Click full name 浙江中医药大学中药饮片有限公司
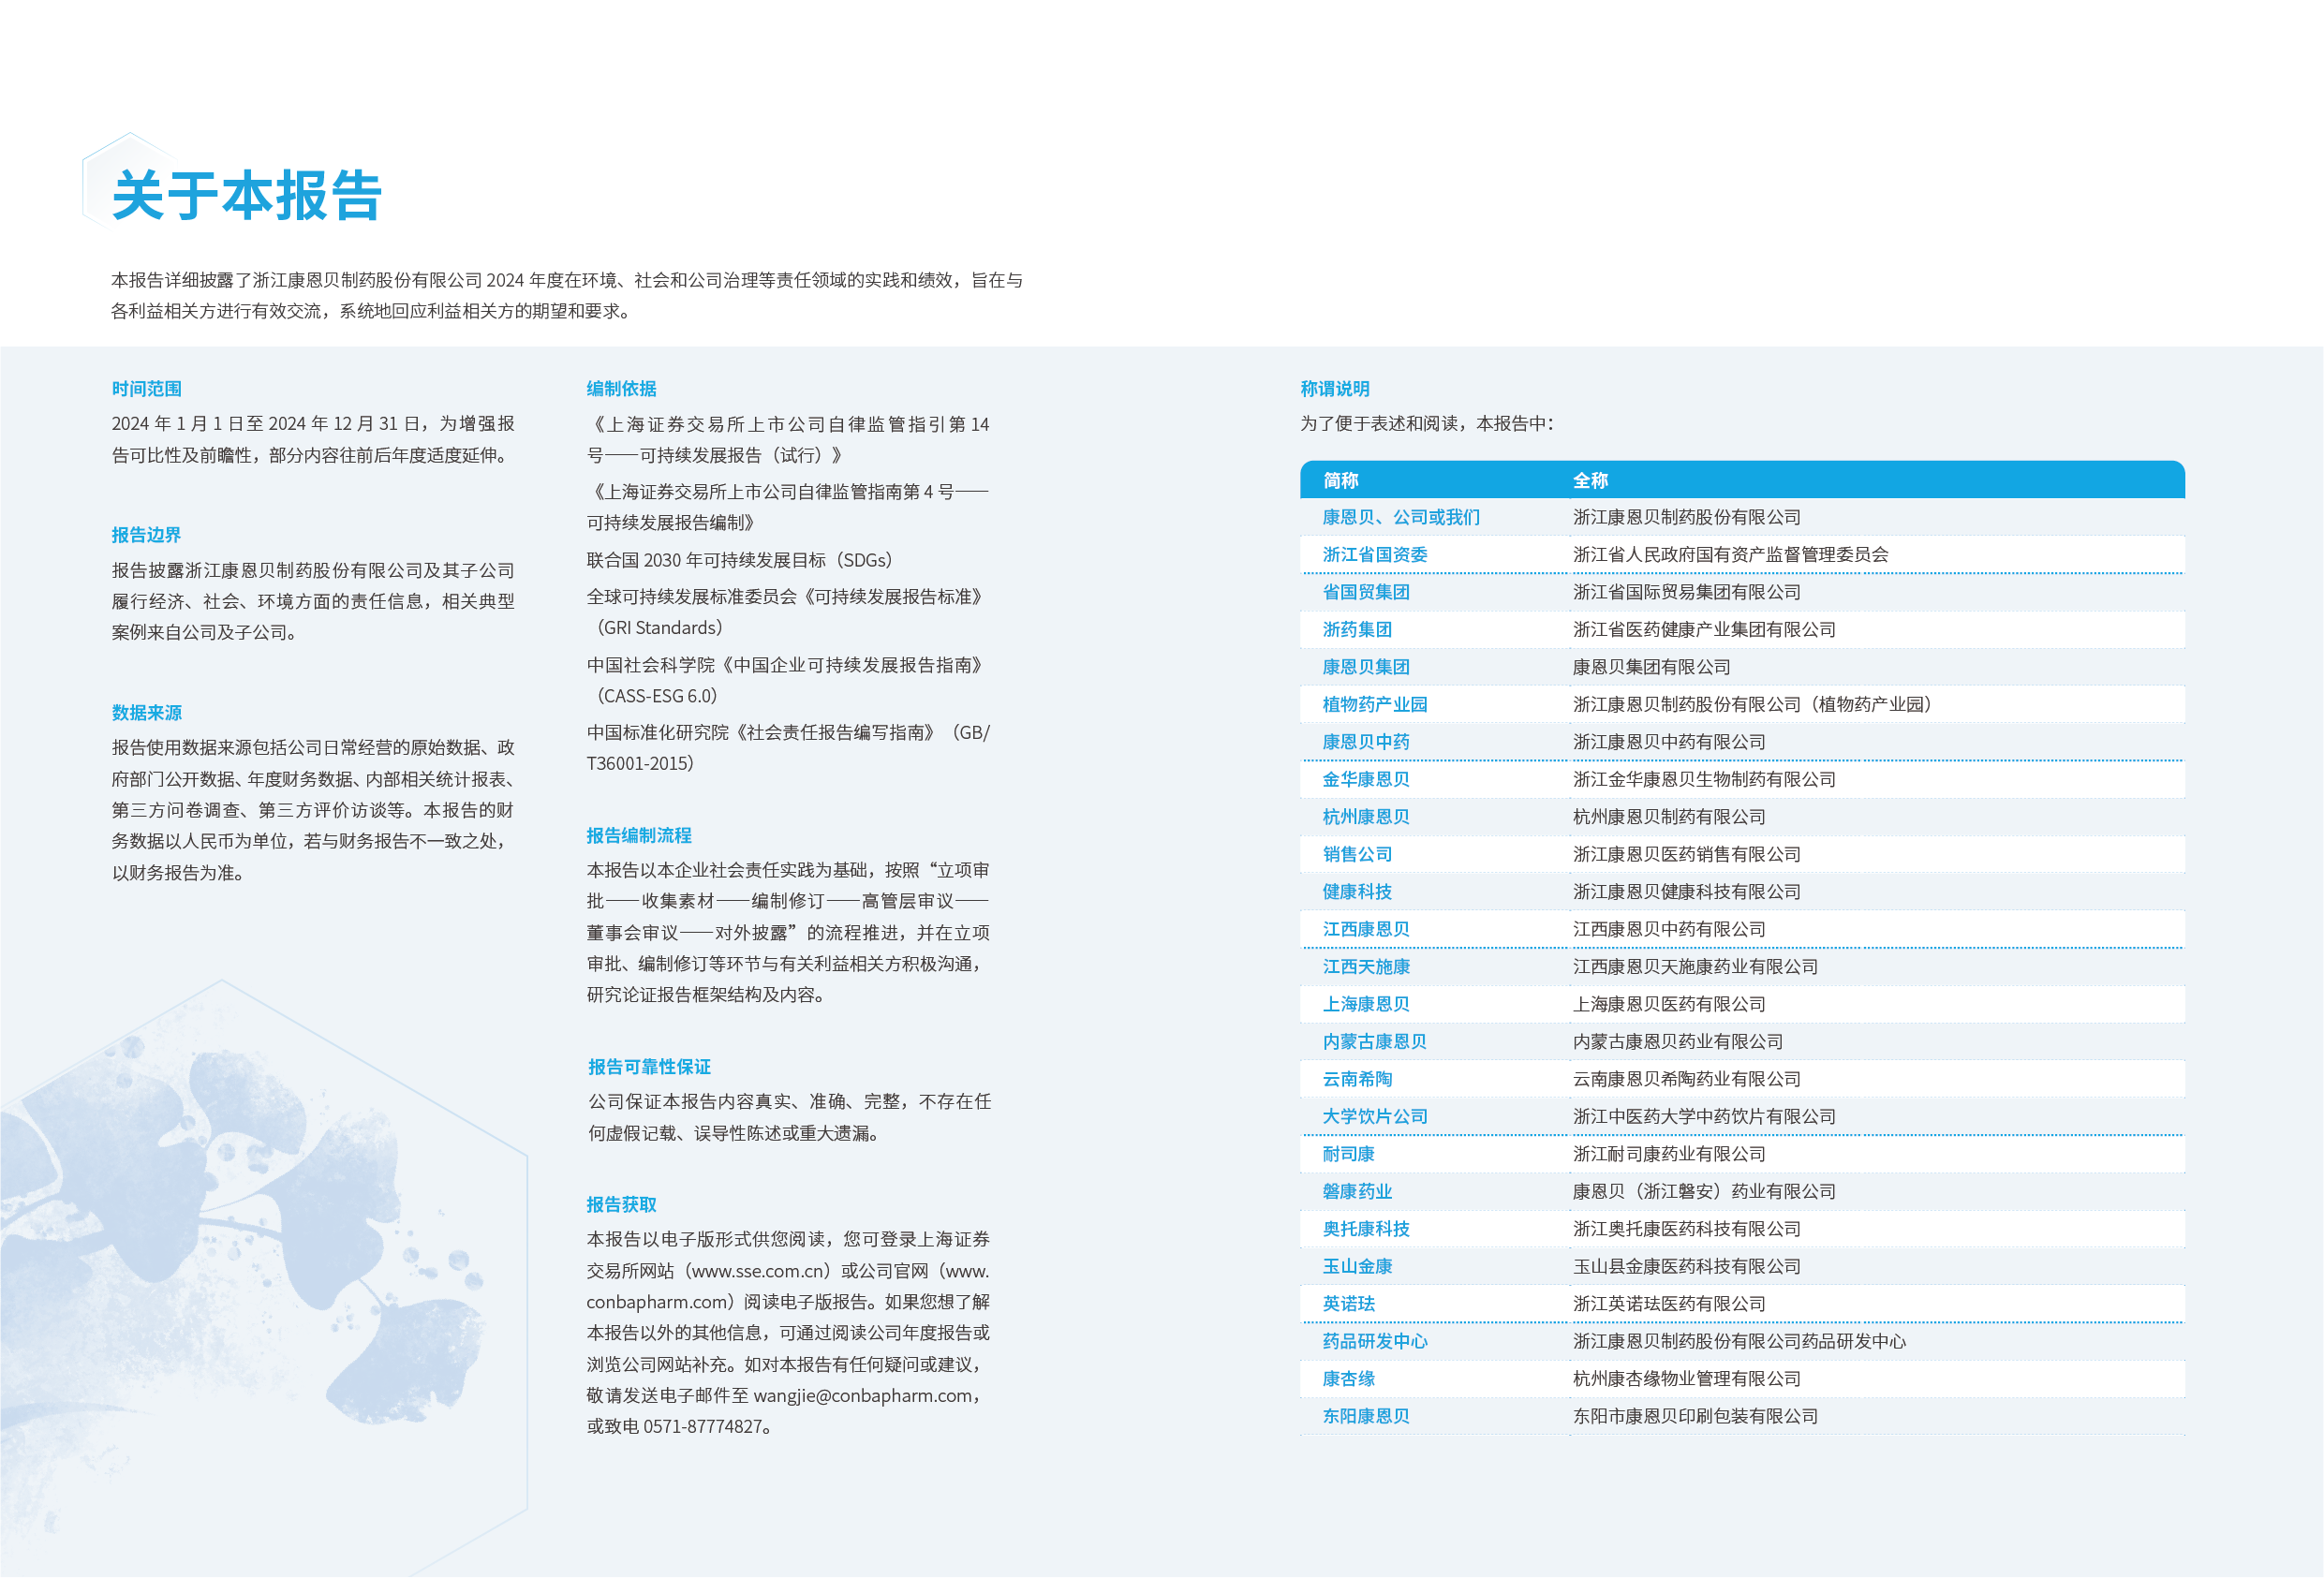Image resolution: width=2324 pixels, height=1578 pixels. (1704, 1117)
